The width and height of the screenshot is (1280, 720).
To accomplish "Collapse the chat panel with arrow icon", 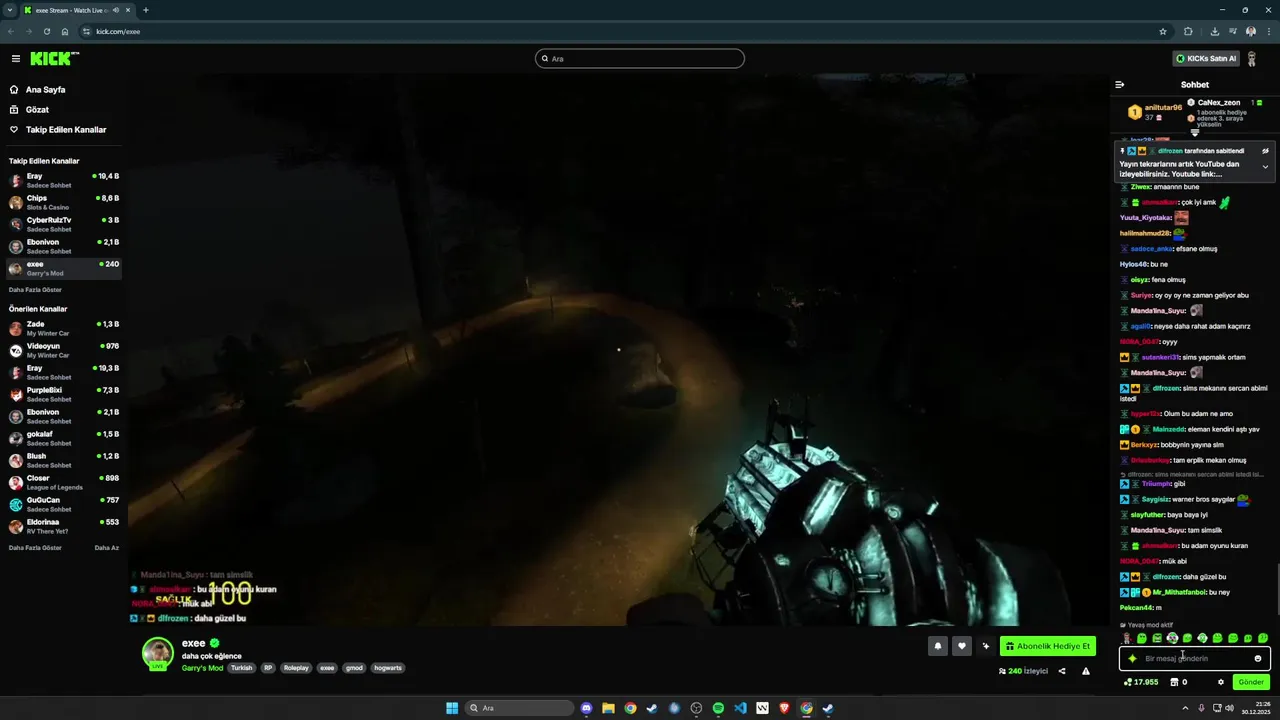I will 1120,85.
